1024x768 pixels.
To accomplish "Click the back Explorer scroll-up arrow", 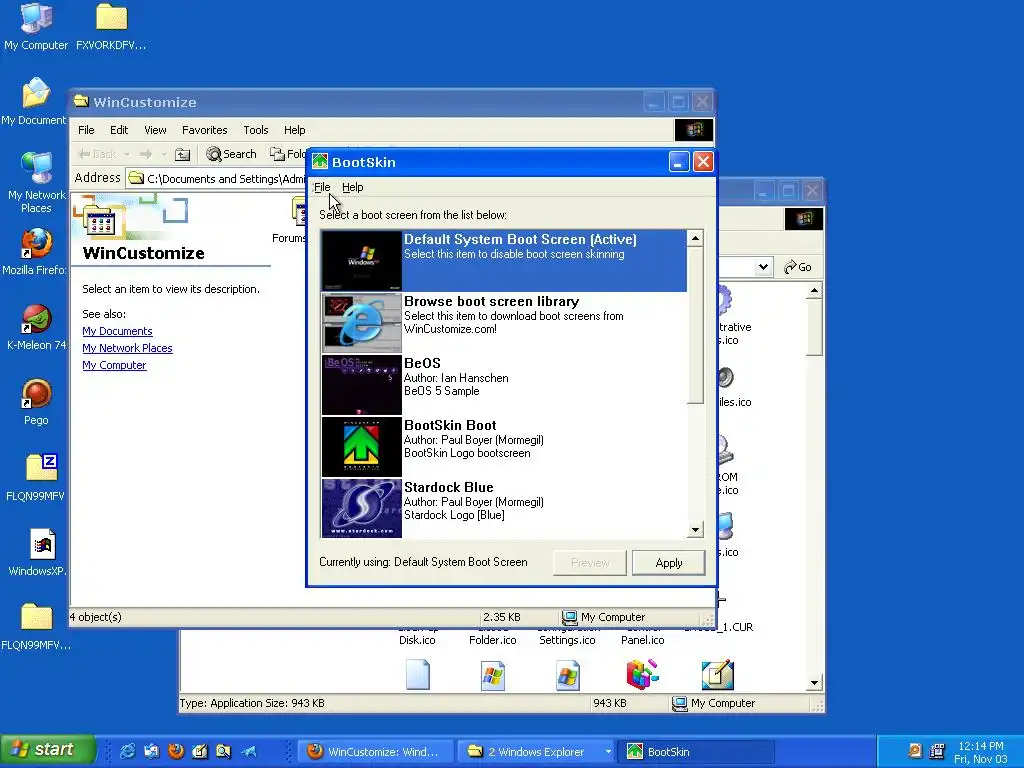I will 814,291.
